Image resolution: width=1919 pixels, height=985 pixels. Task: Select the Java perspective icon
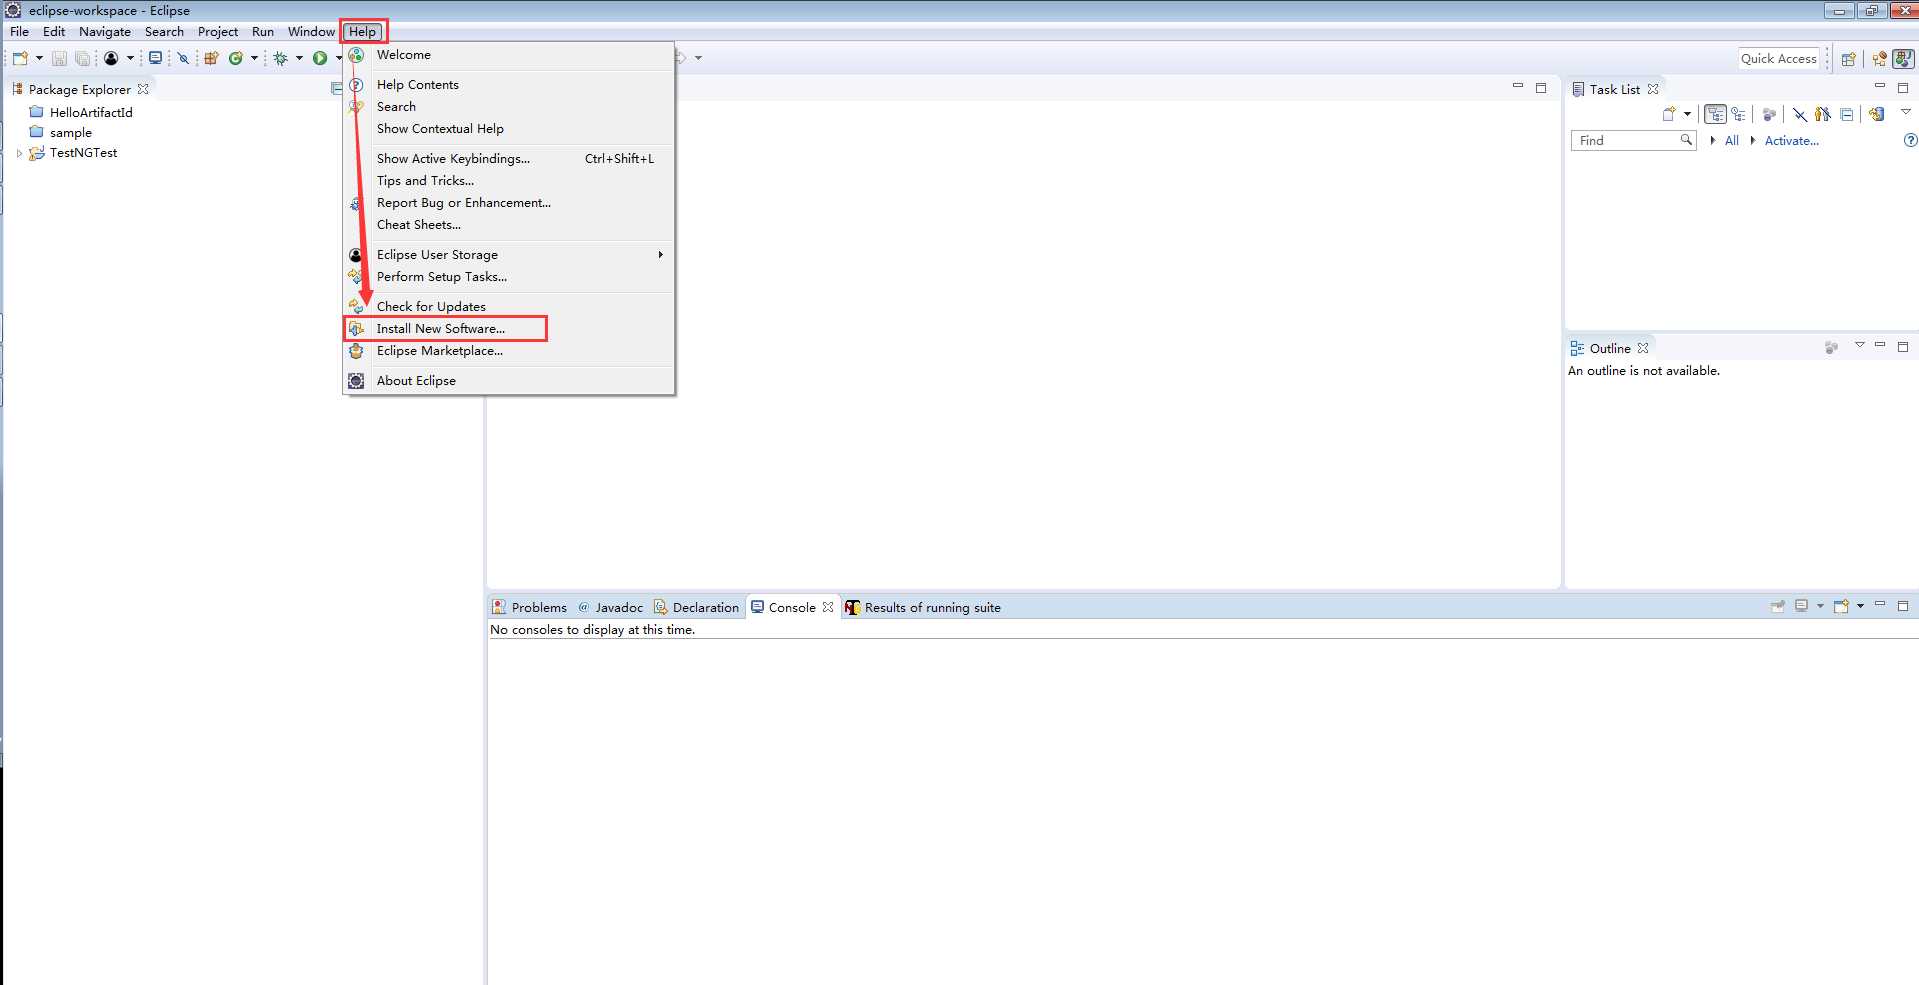[1904, 59]
